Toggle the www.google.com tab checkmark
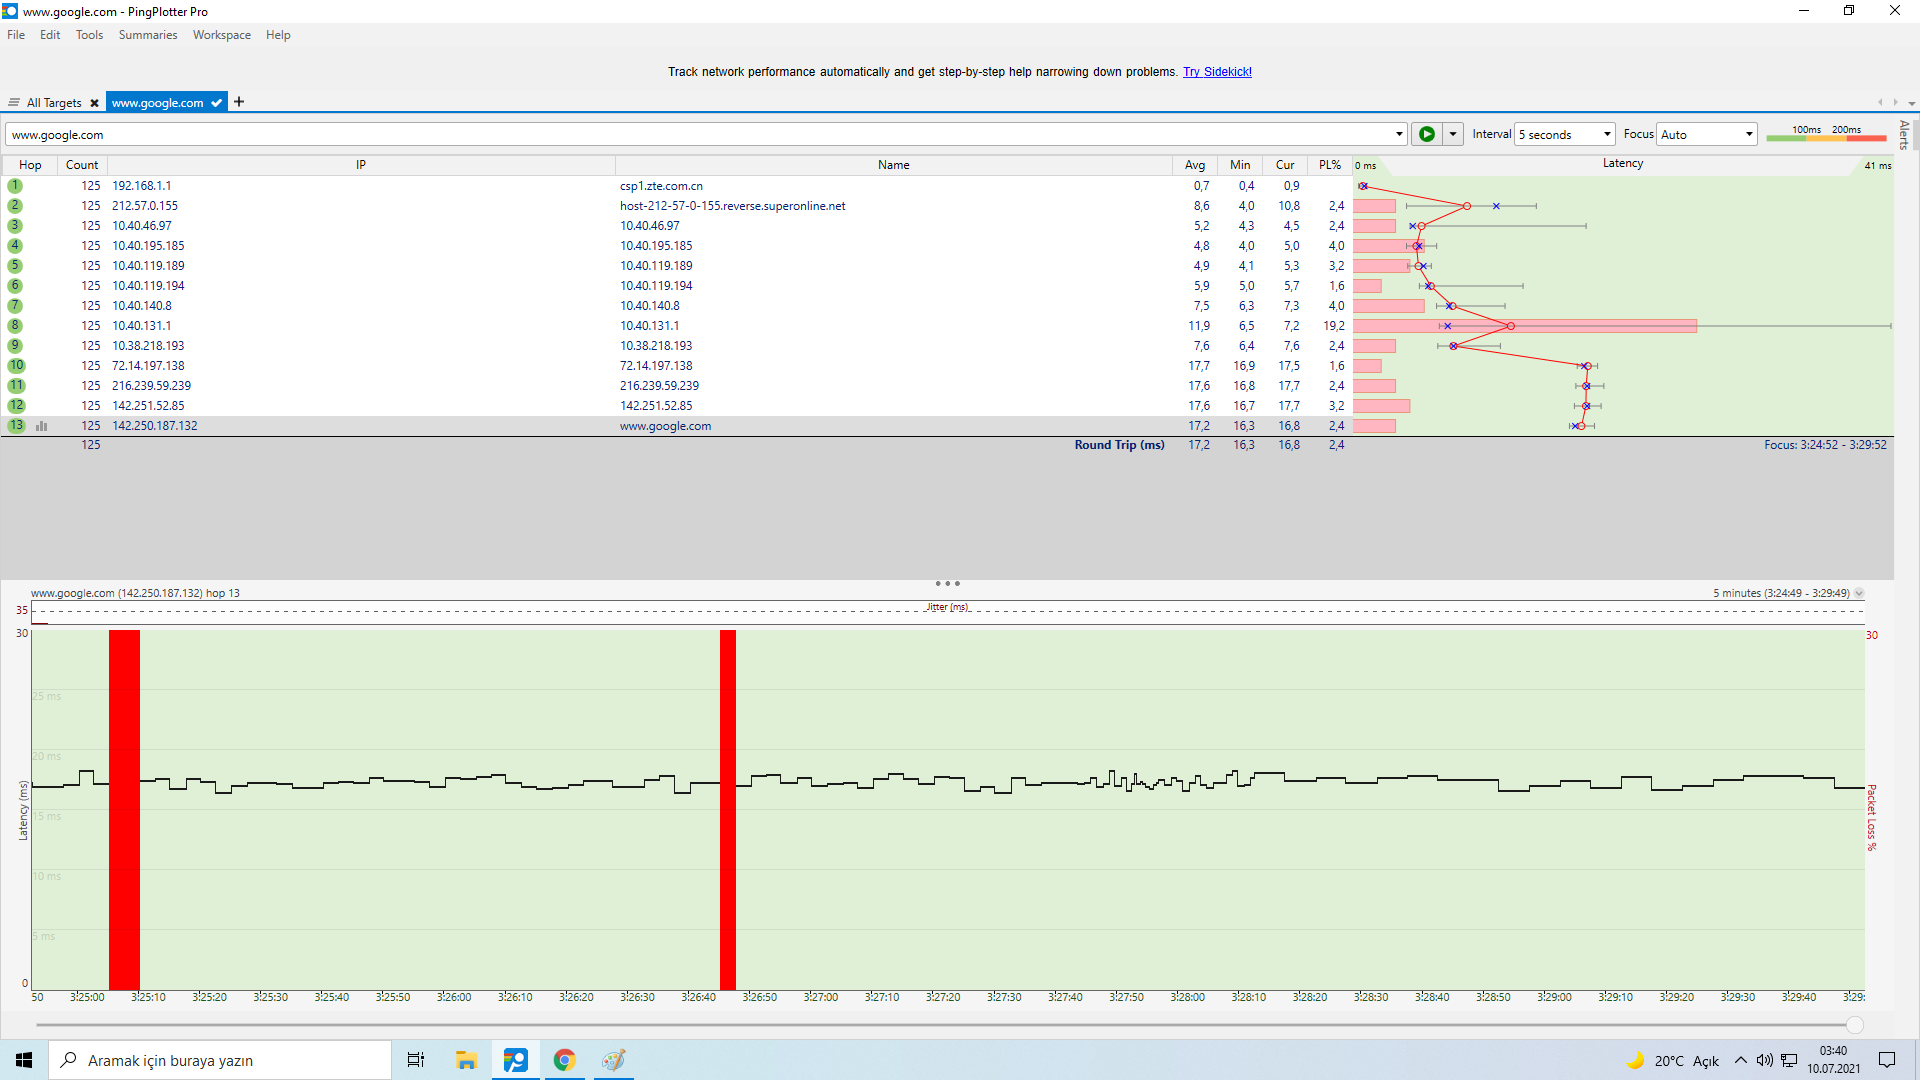The image size is (1920, 1080). (216, 103)
